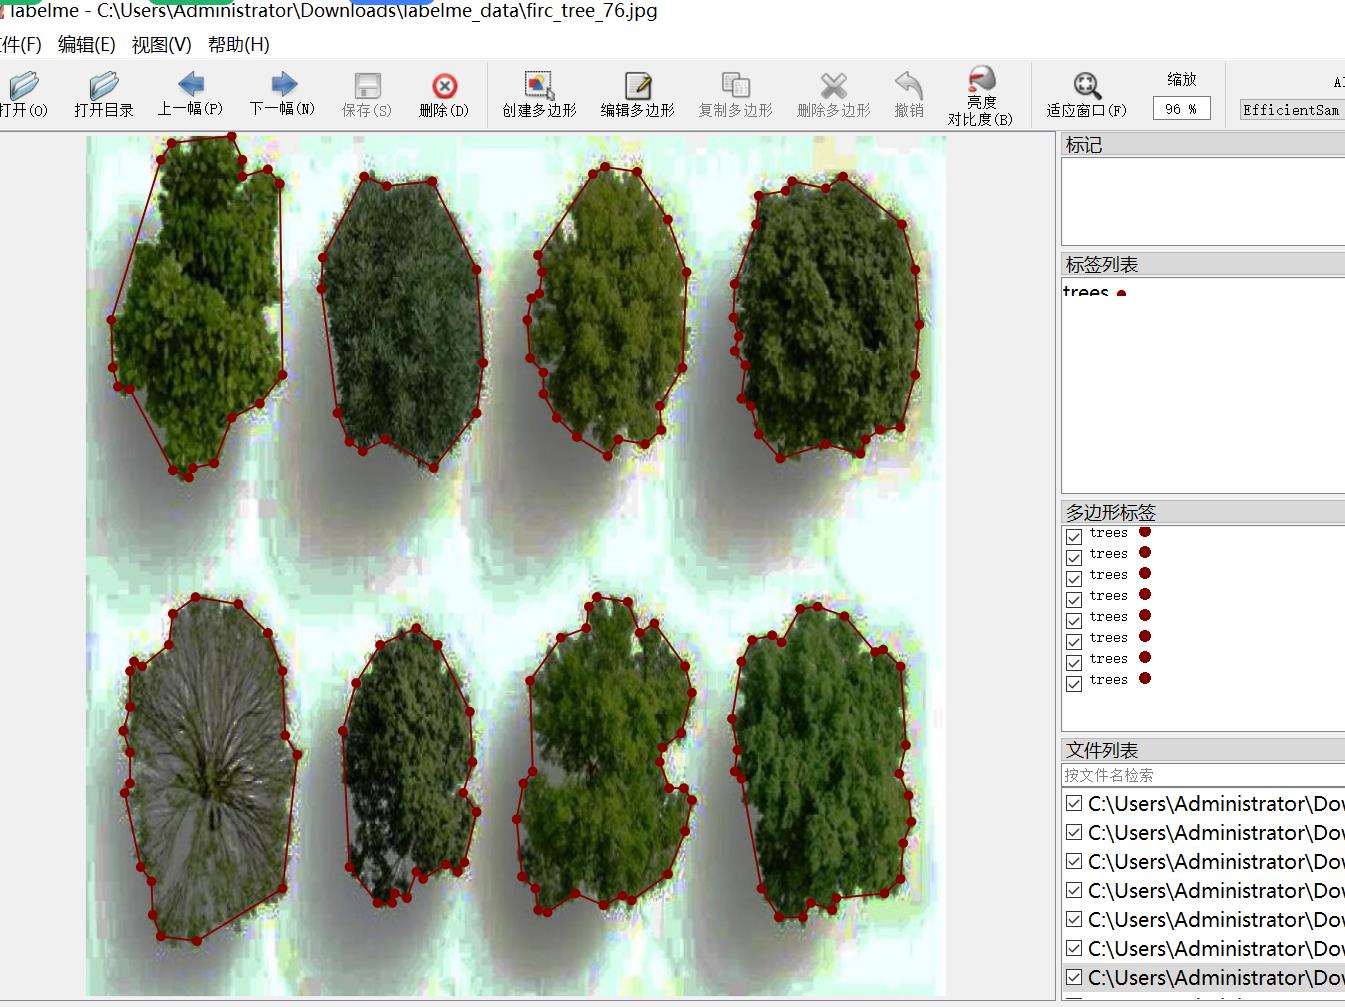Open the EfficientSam model dropdown
Image resolution: width=1345 pixels, height=1007 pixels.
[x=1291, y=110]
